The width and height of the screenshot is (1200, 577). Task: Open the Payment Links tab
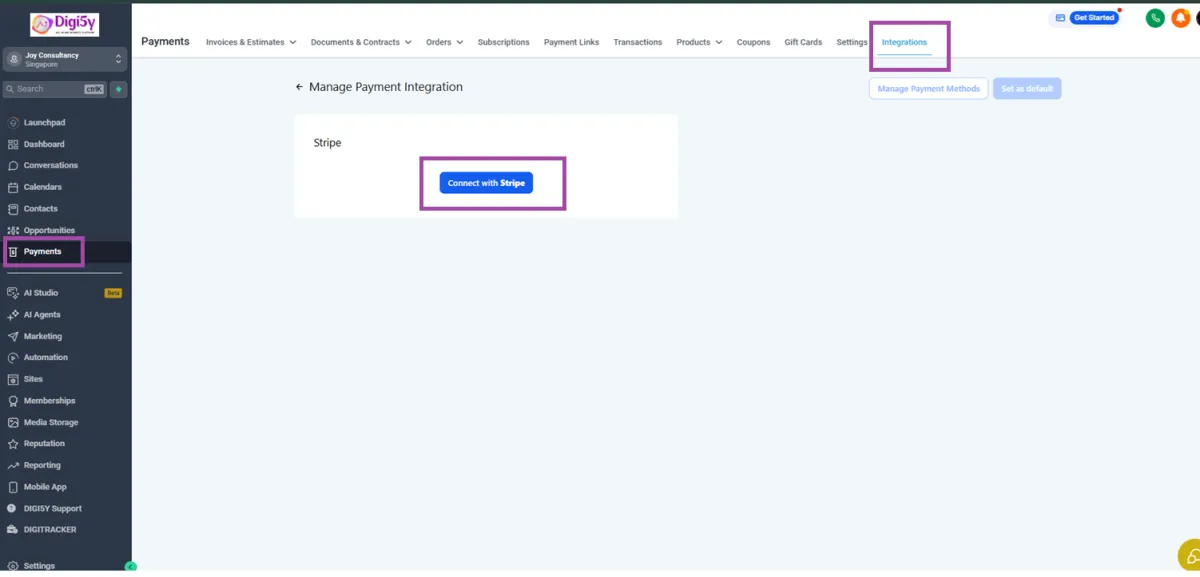[x=572, y=42]
